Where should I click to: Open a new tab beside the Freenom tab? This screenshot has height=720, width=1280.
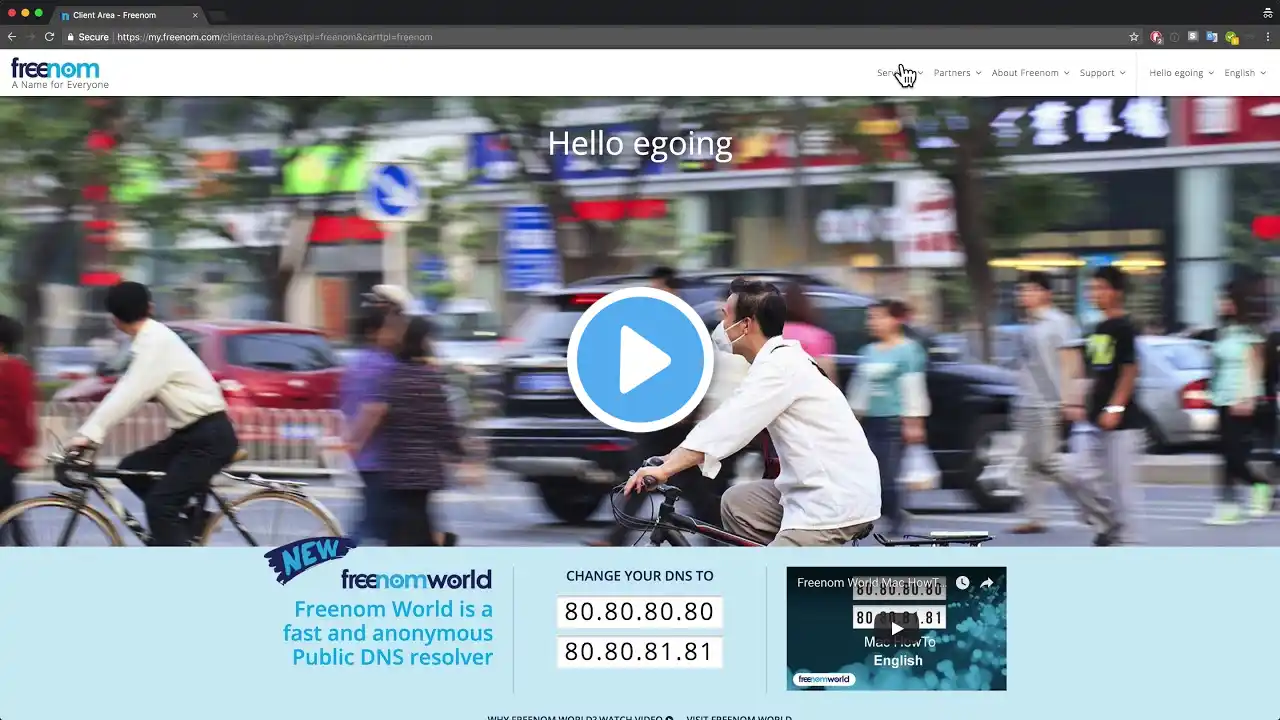click(x=218, y=15)
